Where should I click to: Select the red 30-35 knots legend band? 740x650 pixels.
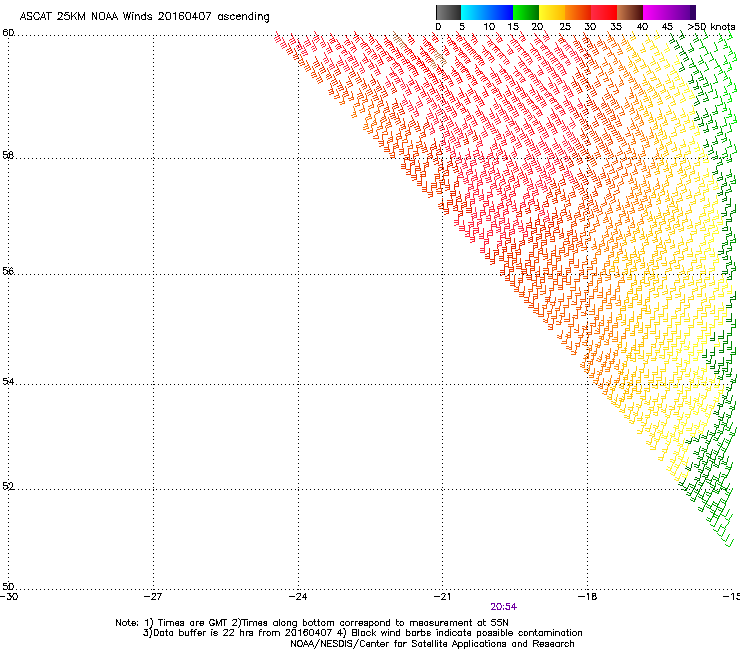pos(604,12)
